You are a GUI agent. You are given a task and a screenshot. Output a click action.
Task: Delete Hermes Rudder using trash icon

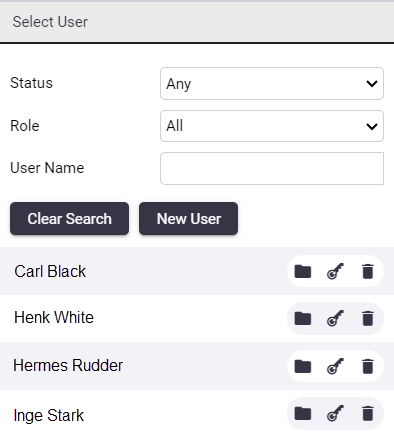[x=368, y=366]
